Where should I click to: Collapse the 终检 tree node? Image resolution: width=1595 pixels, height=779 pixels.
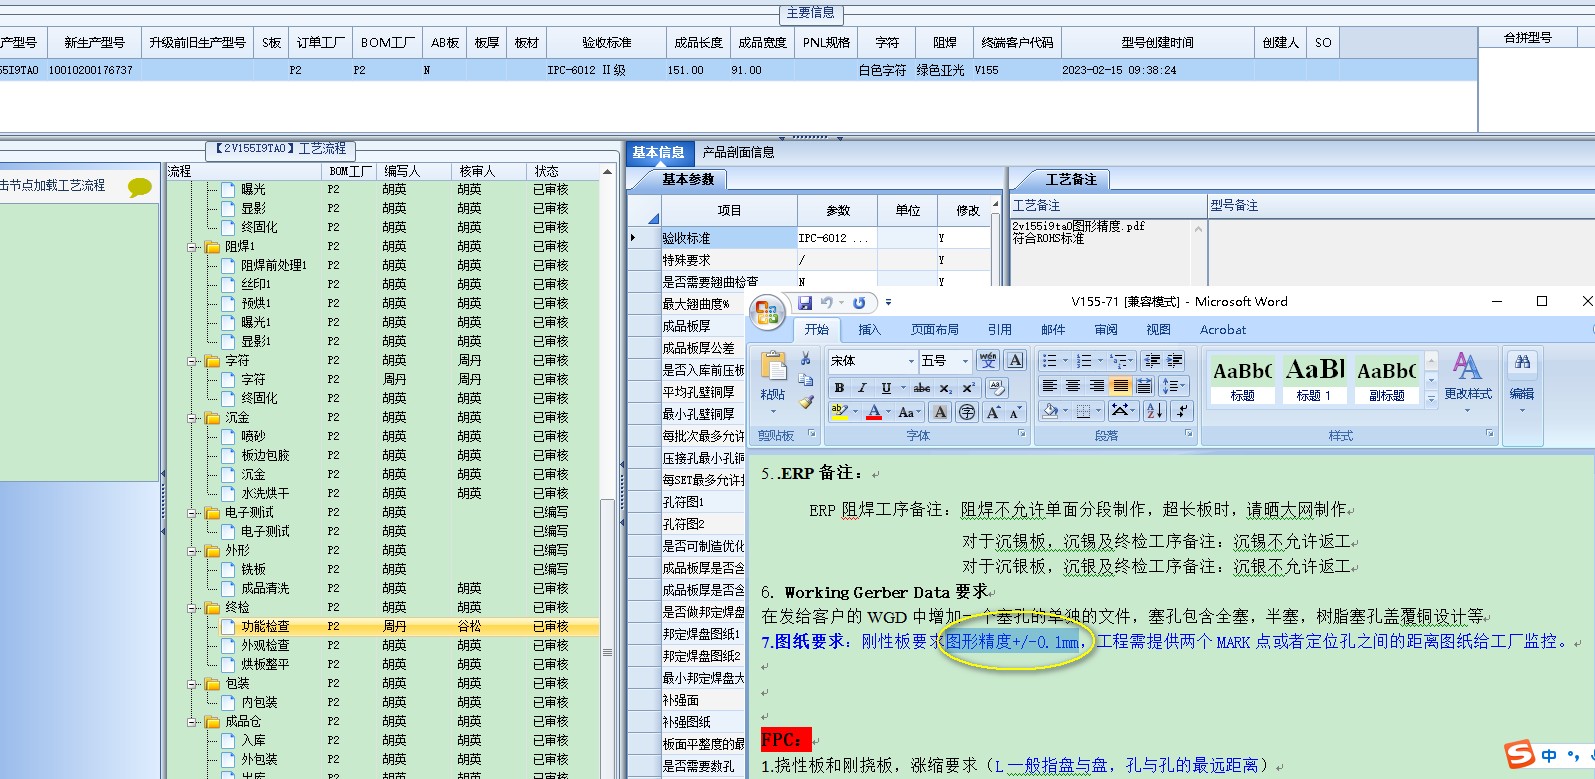pyautogui.click(x=192, y=607)
